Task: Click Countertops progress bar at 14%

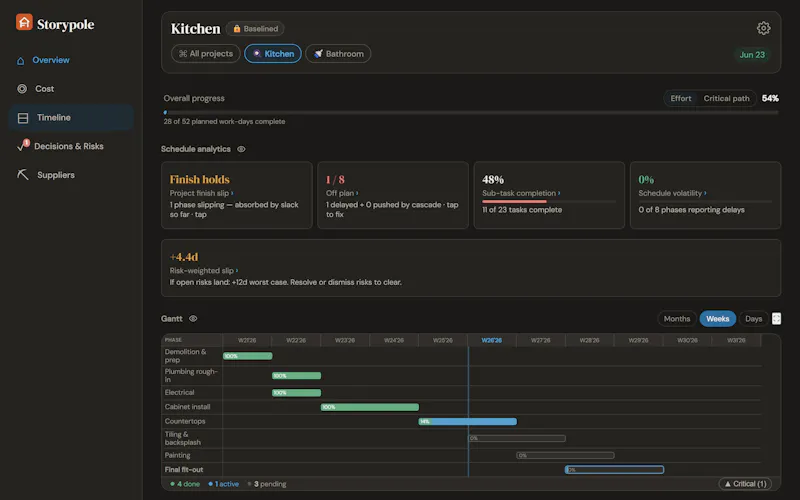Action: [x=468, y=421]
